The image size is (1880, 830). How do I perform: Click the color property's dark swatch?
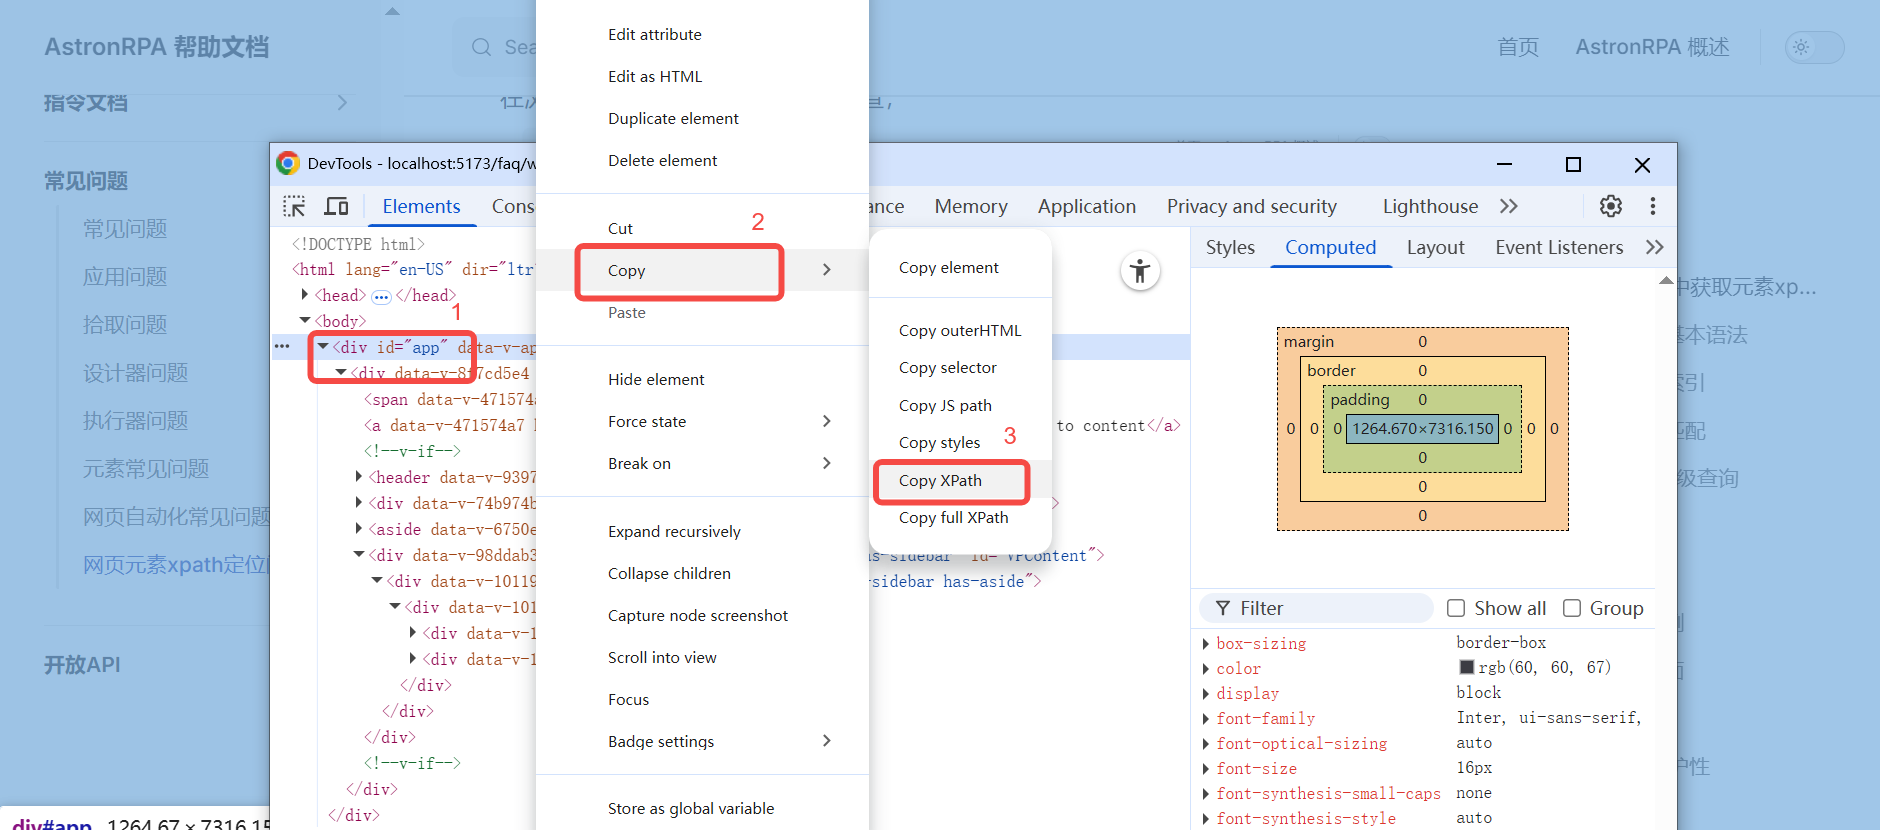tap(1466, 668)
